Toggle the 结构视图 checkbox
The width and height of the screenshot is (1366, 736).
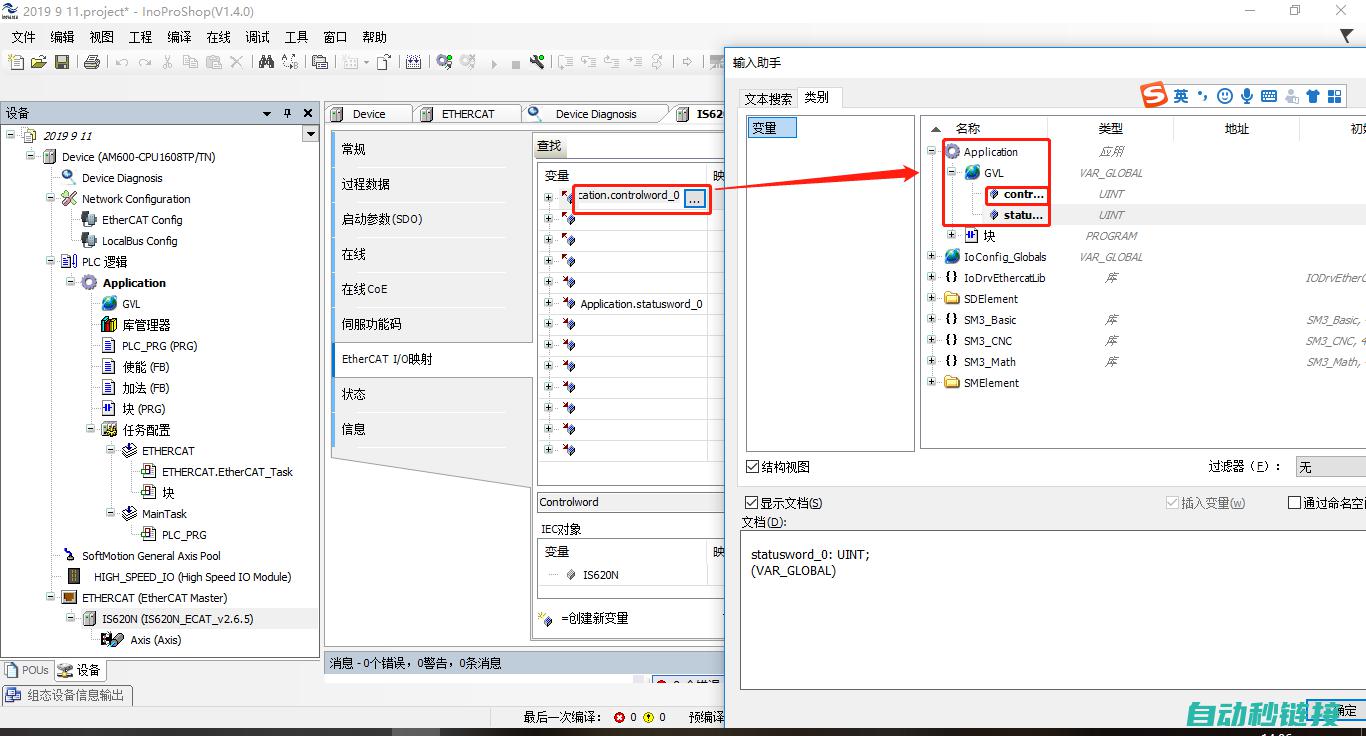(x=753, y=467)
